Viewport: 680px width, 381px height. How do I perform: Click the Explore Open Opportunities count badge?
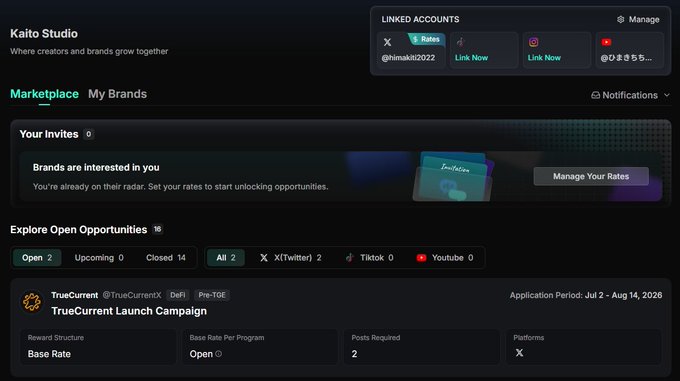(157, 229)
